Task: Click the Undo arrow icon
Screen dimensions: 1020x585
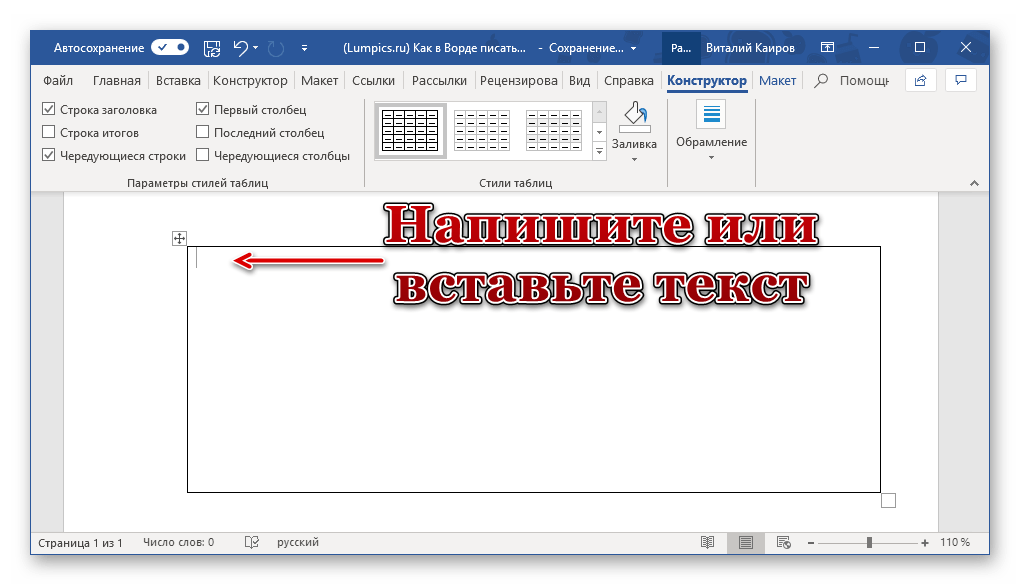Action: pos(240,47)
